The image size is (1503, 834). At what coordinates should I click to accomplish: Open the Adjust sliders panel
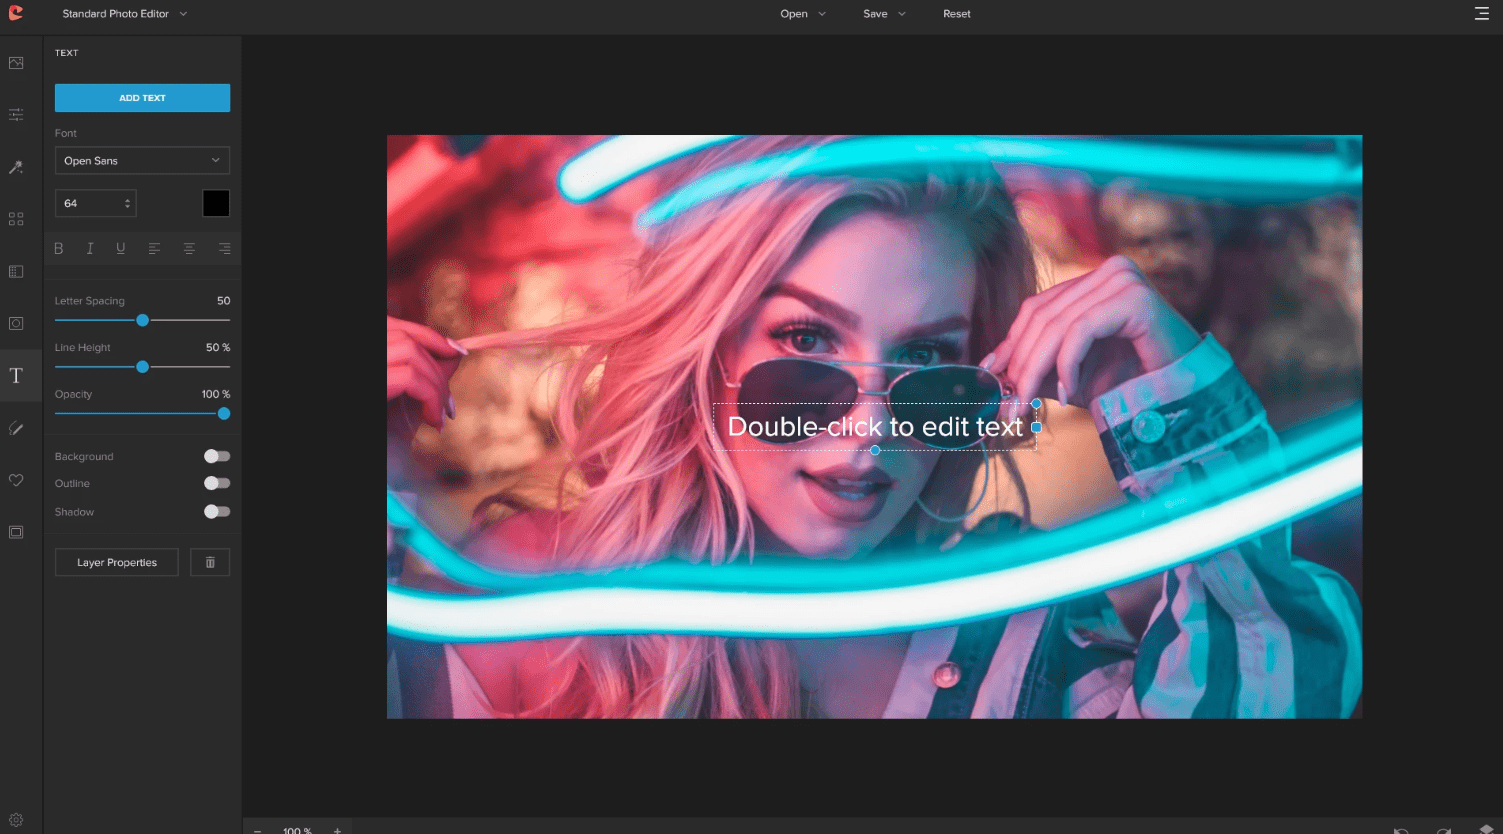point(16,114)
